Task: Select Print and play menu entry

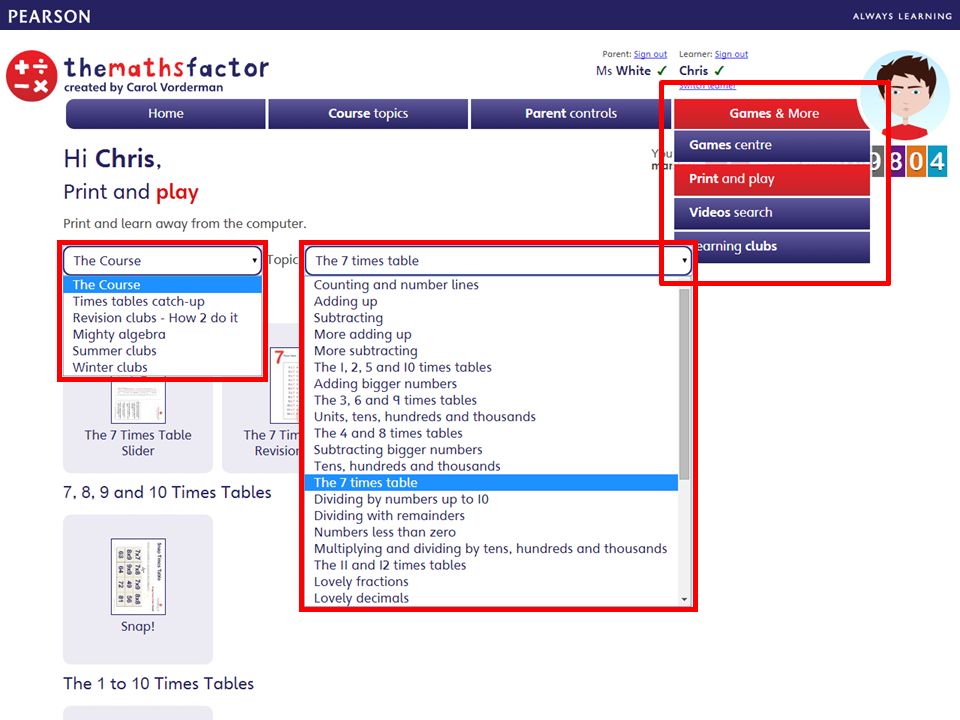Action: tap(772, 179)
